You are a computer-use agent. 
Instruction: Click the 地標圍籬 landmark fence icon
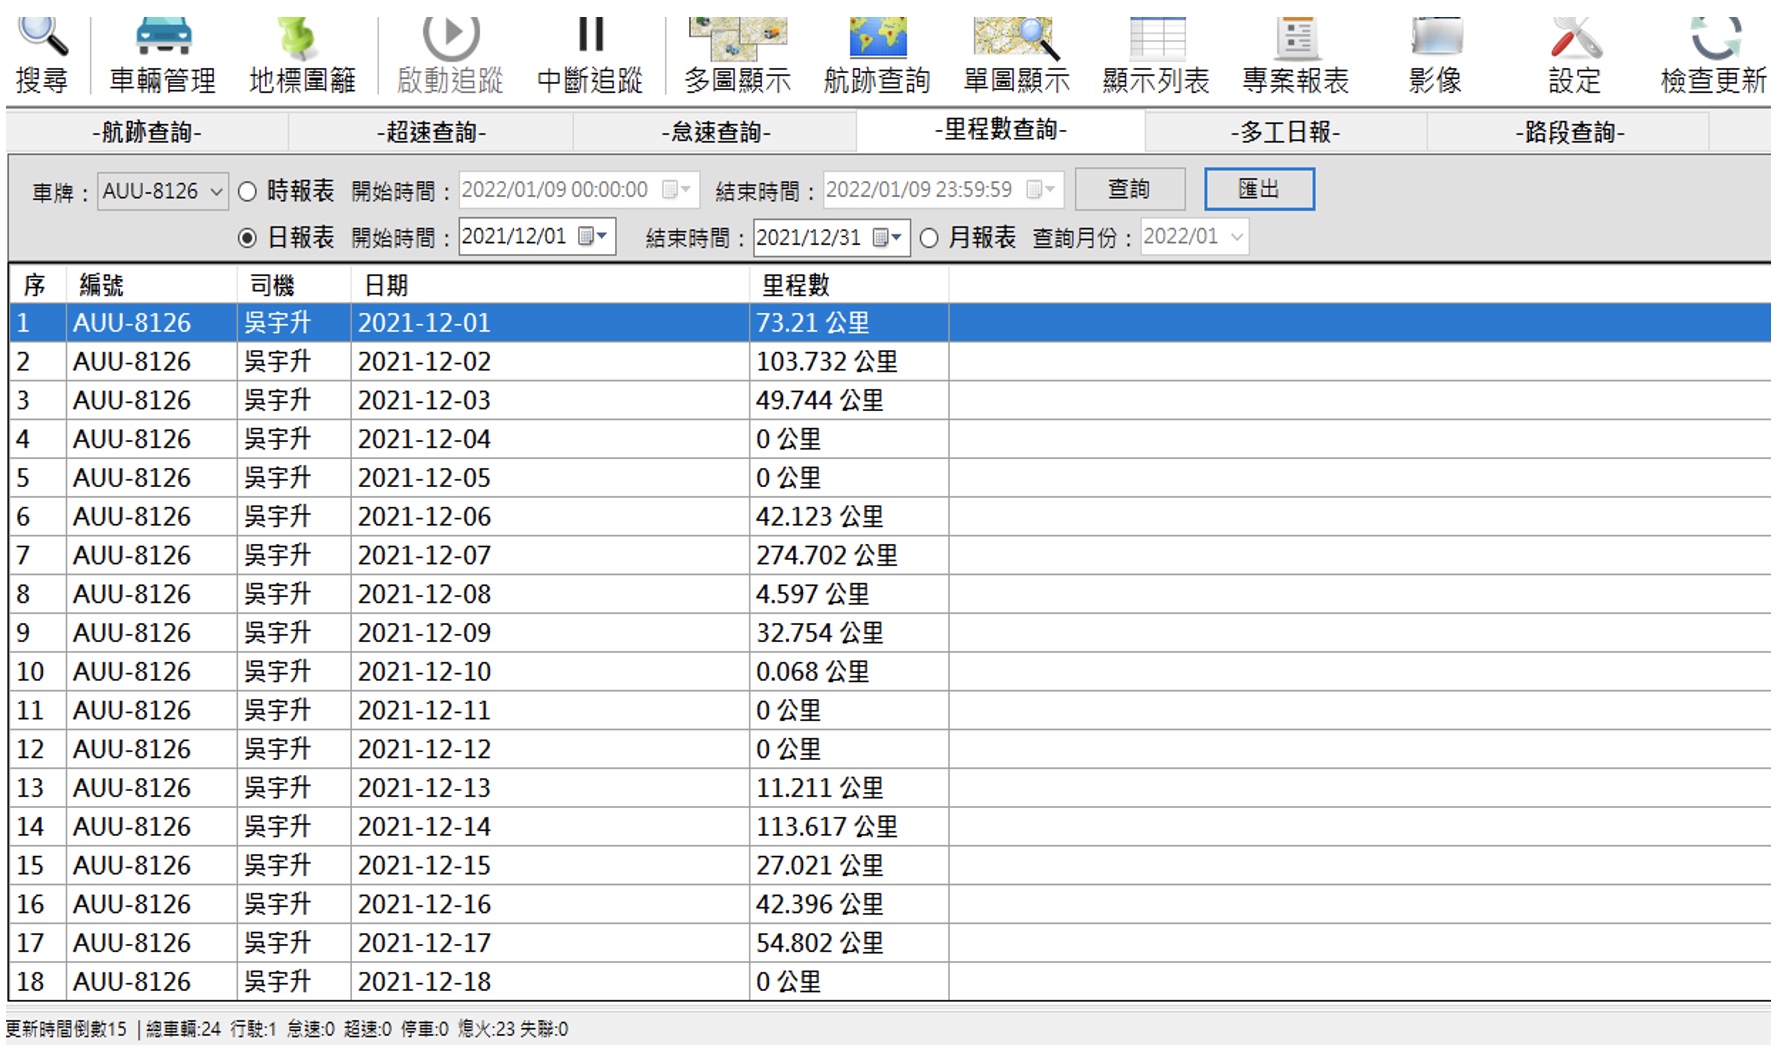point(301,55)
